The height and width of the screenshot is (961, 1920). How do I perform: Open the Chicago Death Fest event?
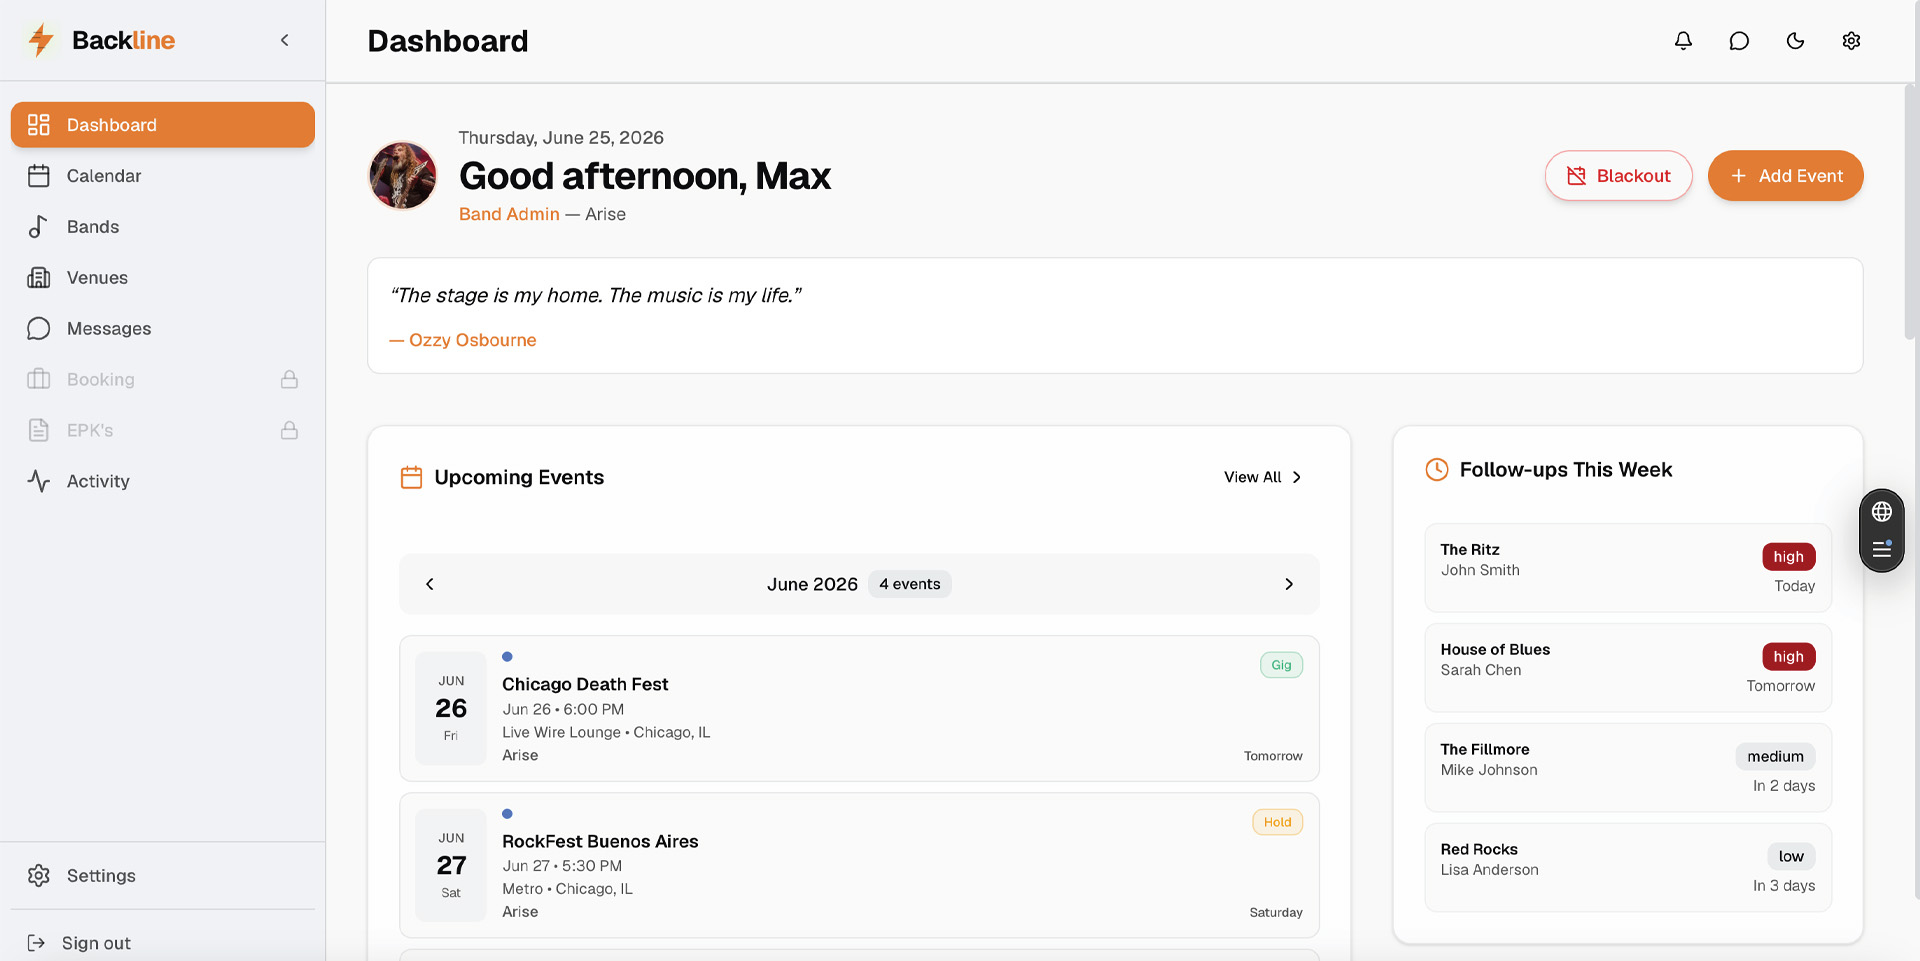click(x=859, y=709)
